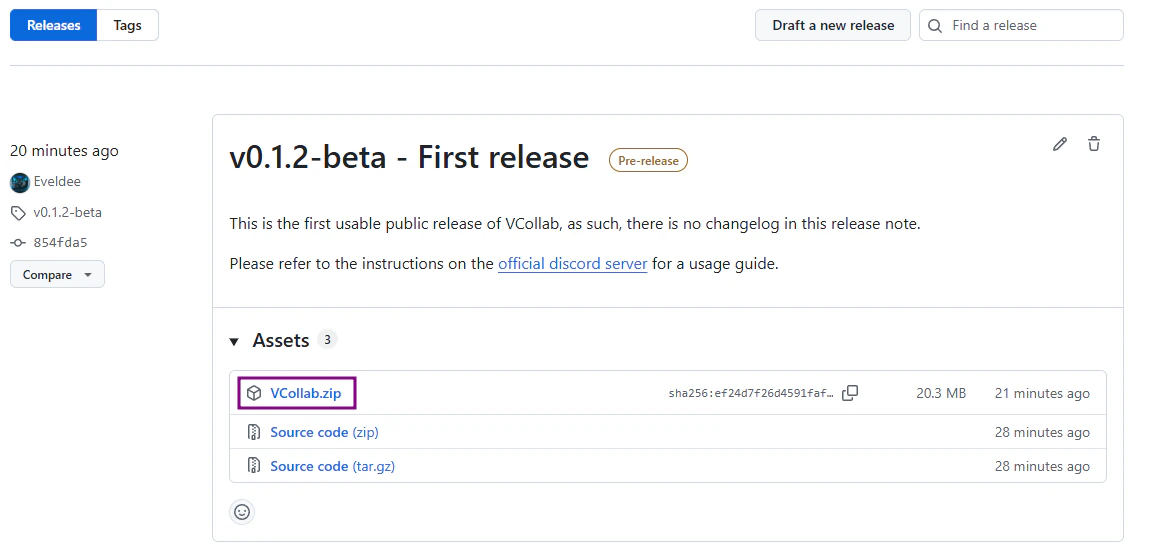Image resolution: width=1150 pixels, height=557 pixels.
Task: Switch to the Tags tab
Action: 127,25
